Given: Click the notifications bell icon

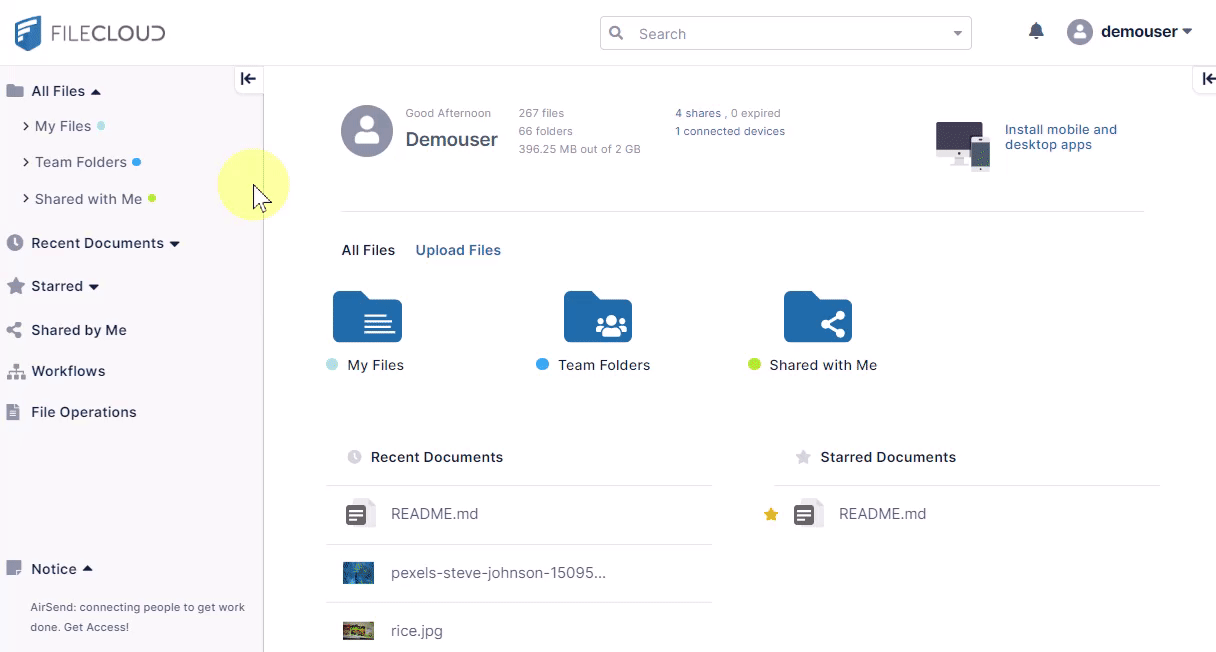Looking at the screenshot, I should pyautogui.click(x=1036, y=32).
